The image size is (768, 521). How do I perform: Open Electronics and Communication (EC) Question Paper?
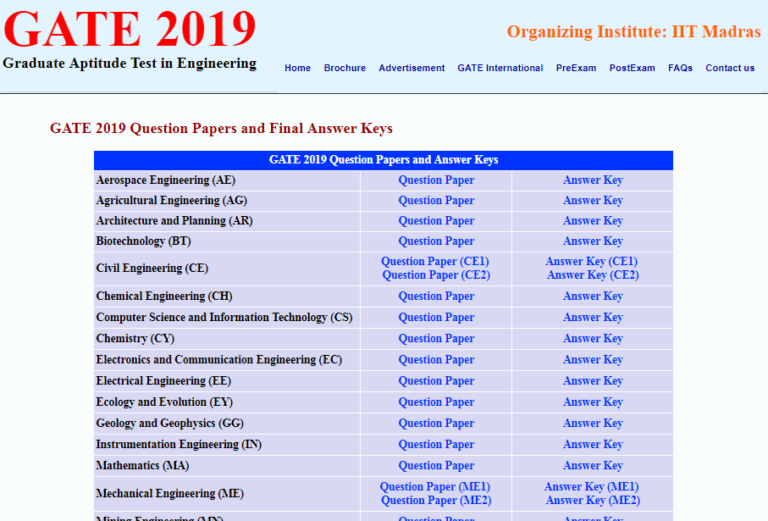click(x=436, y=360)
